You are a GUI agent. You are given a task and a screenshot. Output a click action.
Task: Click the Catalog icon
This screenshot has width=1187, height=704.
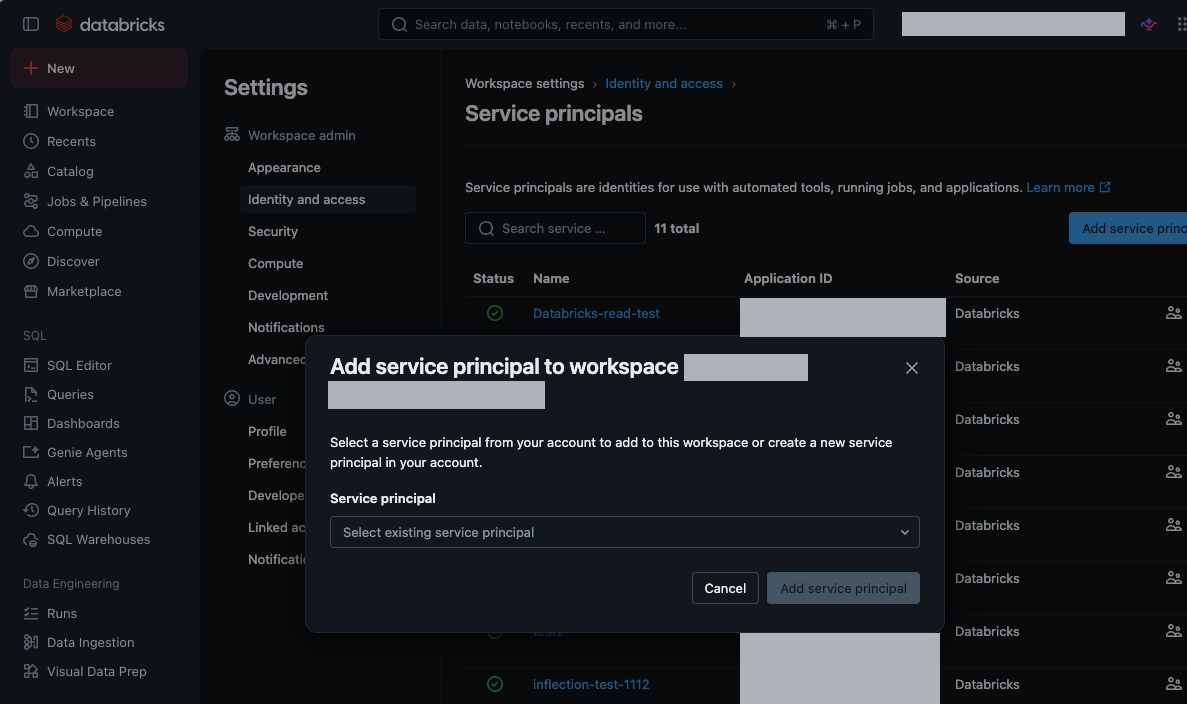pos(31,171)
